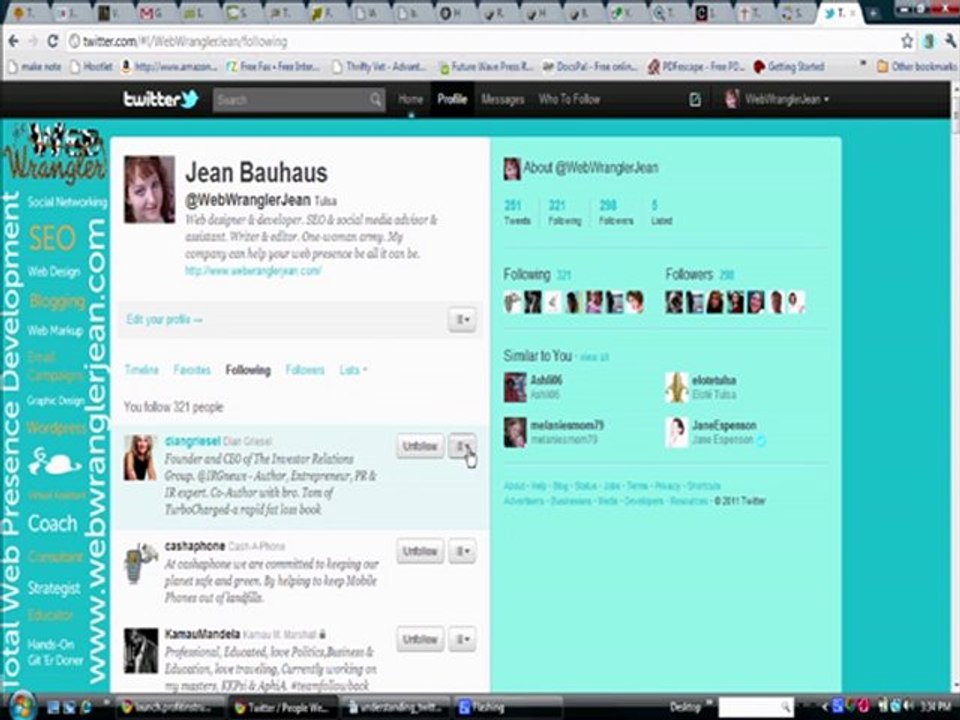Viewport: 960px width, 720px height.
Task: Click the new tab plus button
Action: (873, 13)
